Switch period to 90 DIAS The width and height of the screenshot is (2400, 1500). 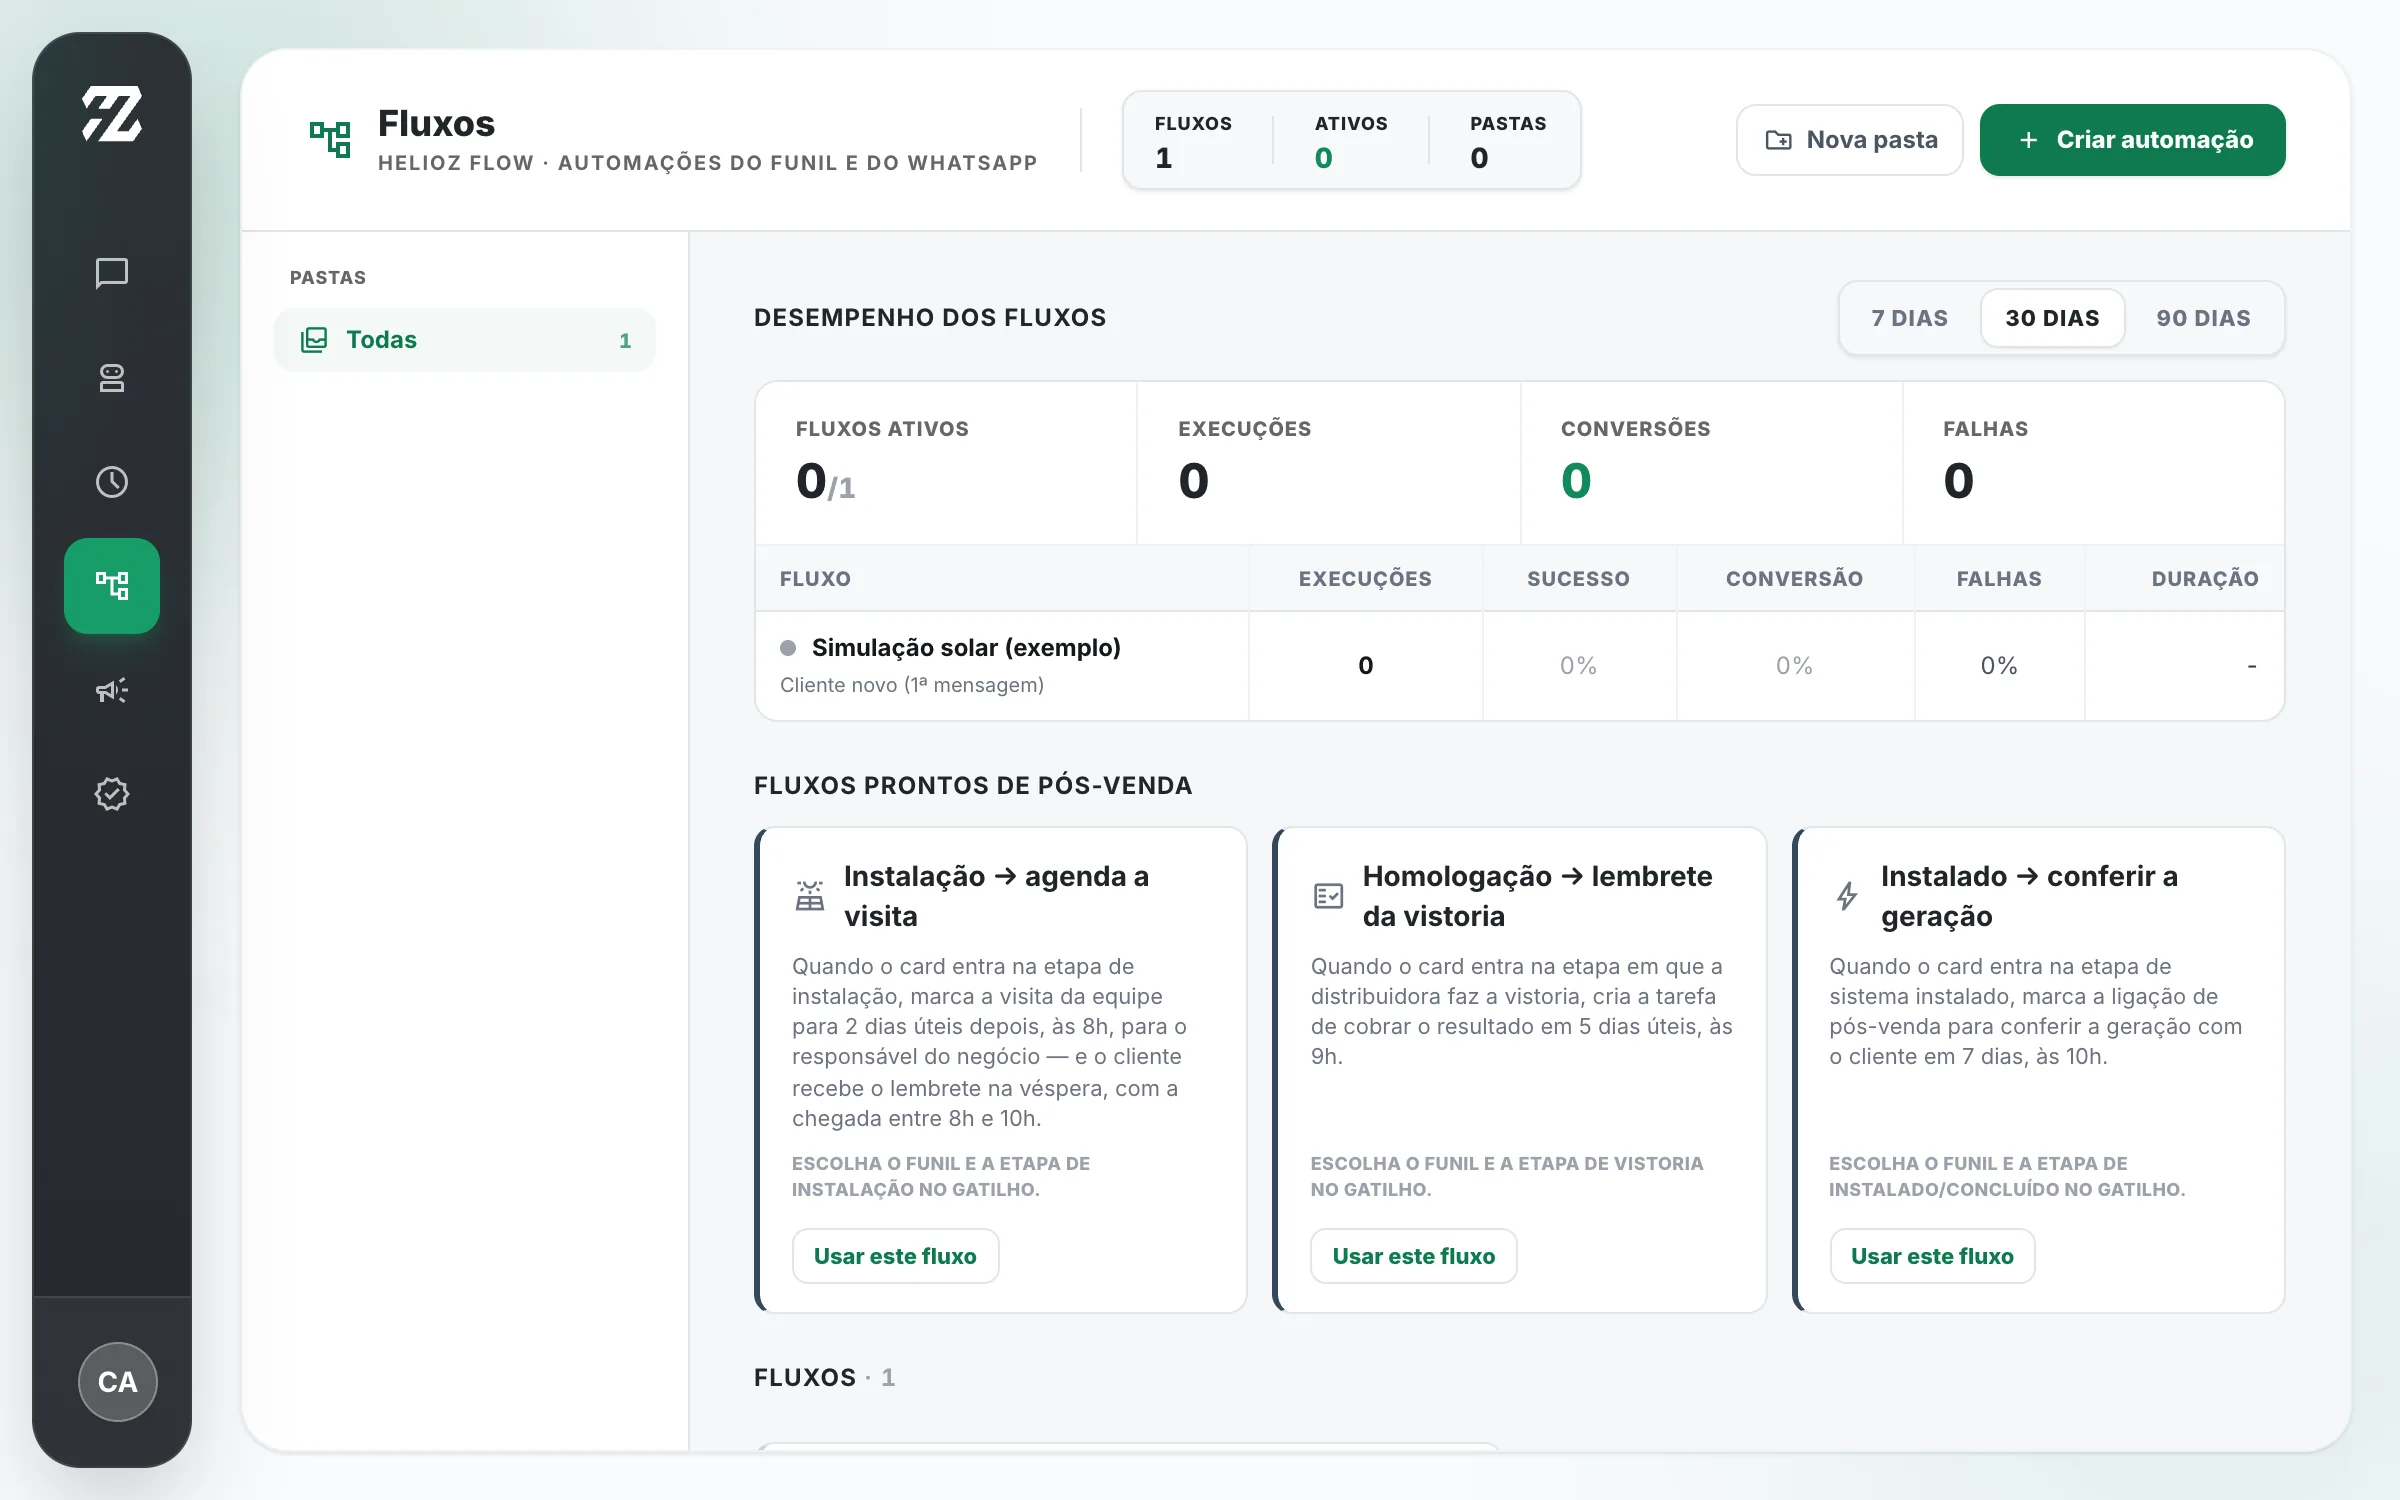pyautogui.click(x=2203, y=318)
